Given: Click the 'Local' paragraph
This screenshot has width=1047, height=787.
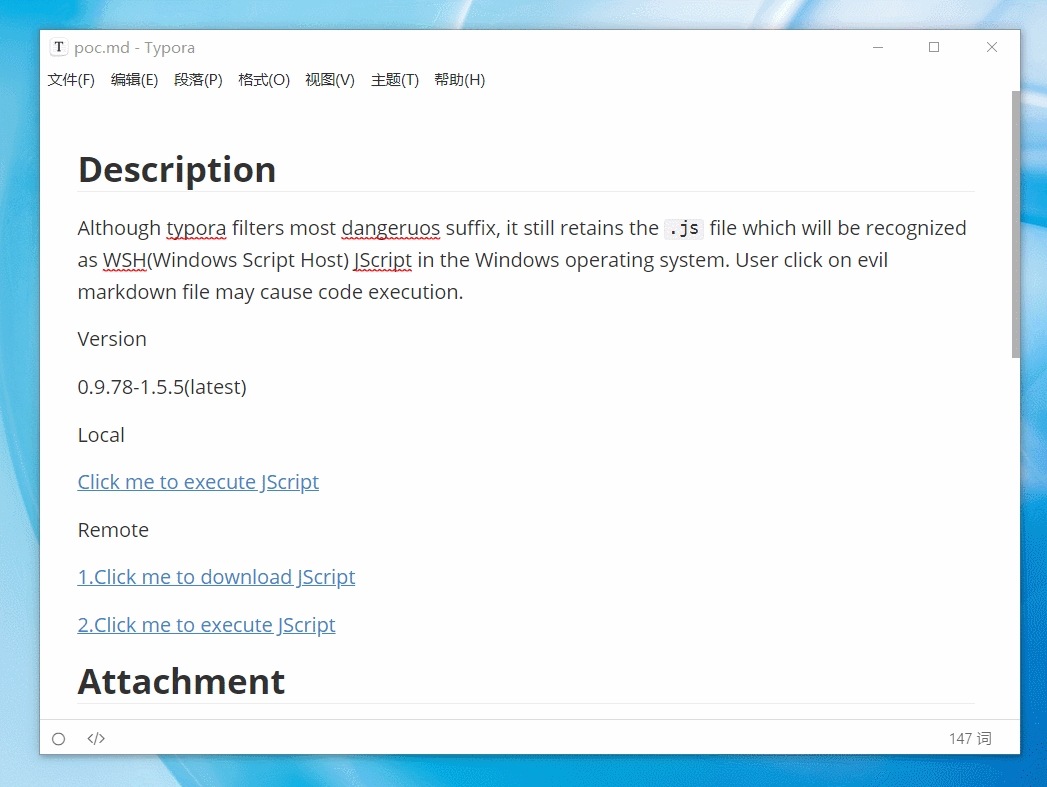Looking at the screenshot, I should [101, 435].
